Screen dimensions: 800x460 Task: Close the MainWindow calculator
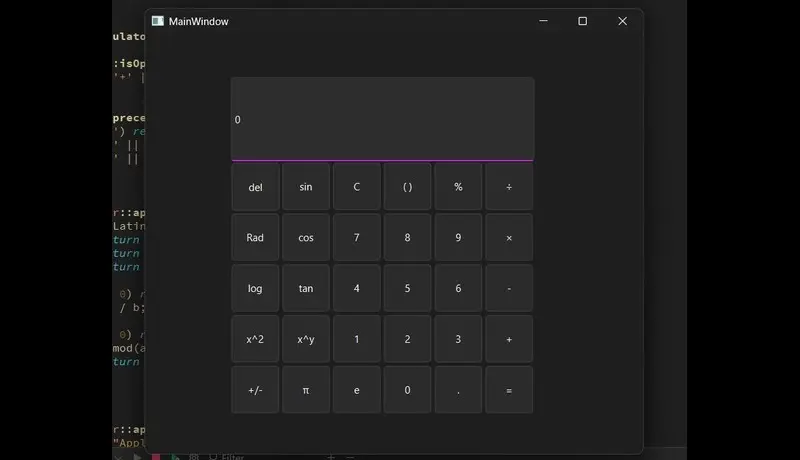[x=622, y=21]
